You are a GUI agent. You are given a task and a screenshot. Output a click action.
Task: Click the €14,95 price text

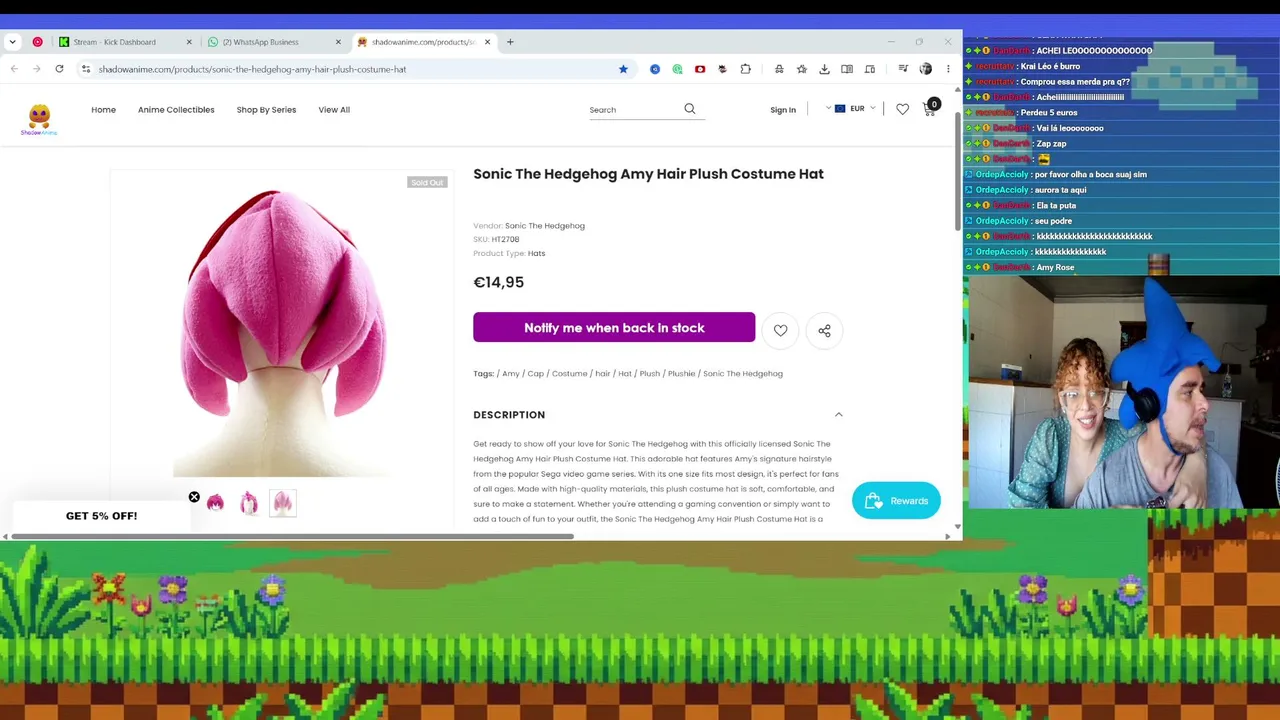(x=499, y=283)
